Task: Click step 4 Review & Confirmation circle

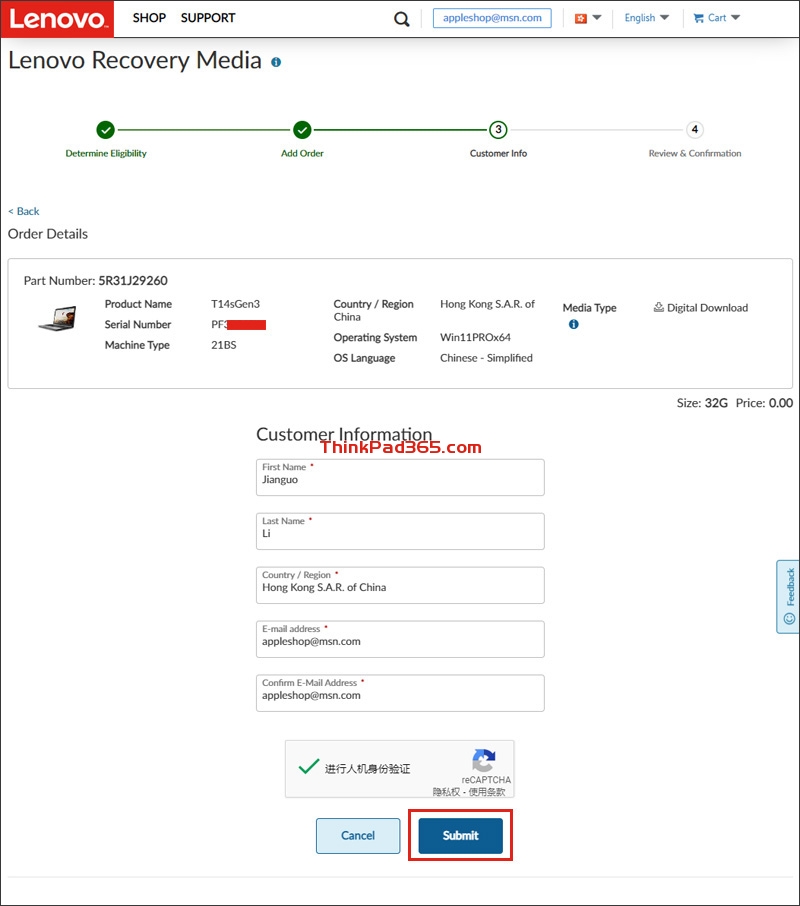Action: click(695, 129)
